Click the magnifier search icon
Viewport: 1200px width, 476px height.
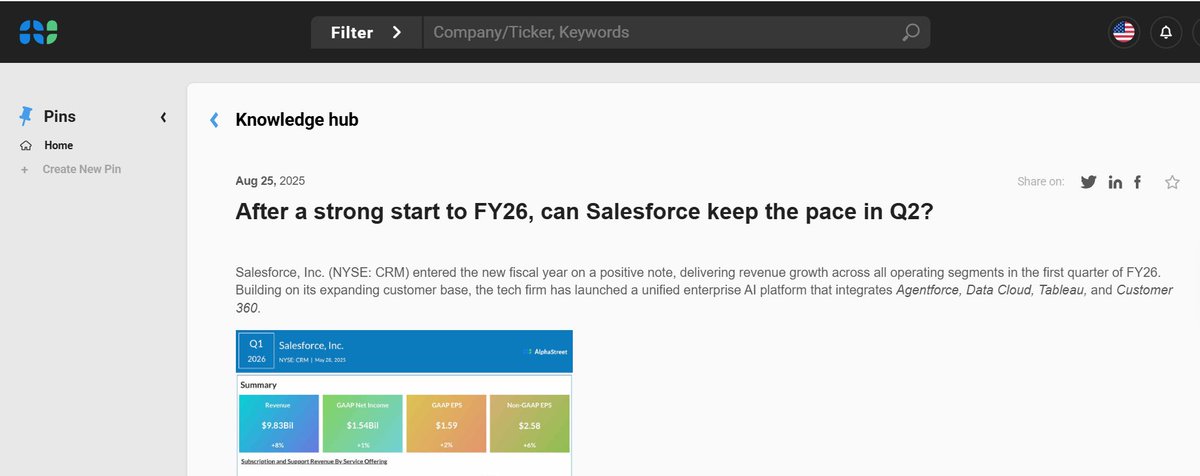(x=910, y=32)
